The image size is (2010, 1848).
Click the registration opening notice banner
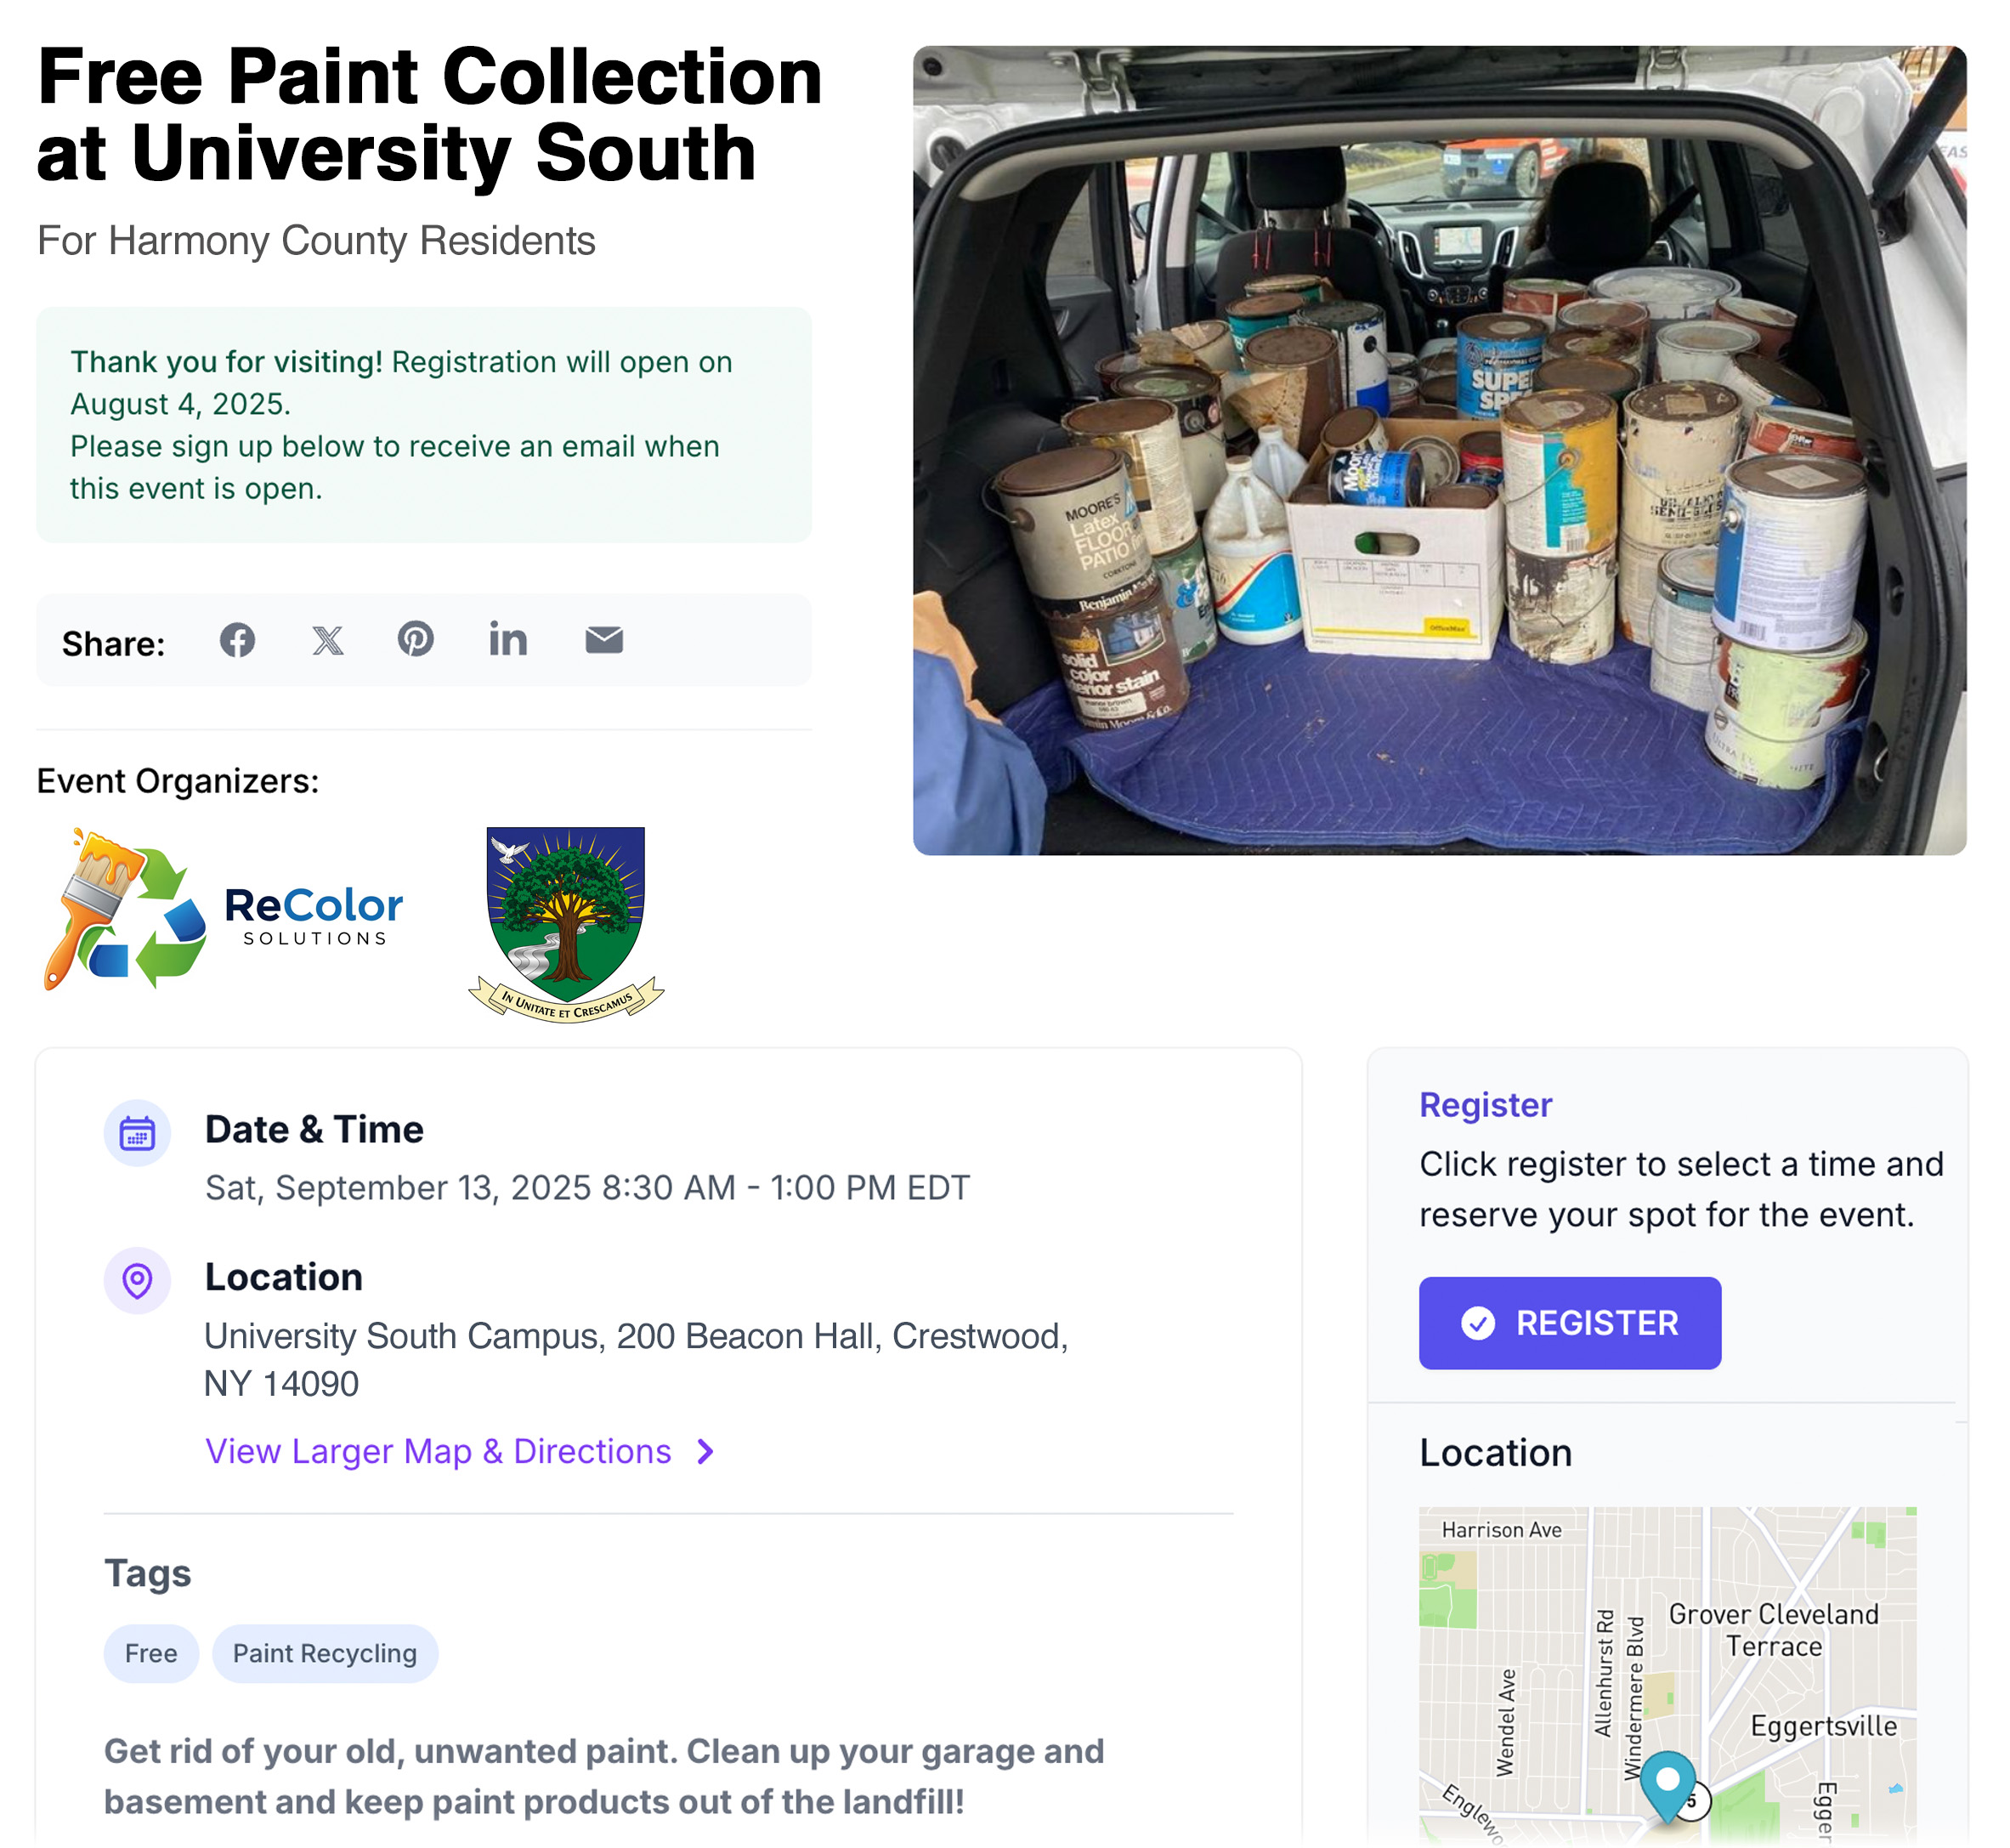pos(424,425)
